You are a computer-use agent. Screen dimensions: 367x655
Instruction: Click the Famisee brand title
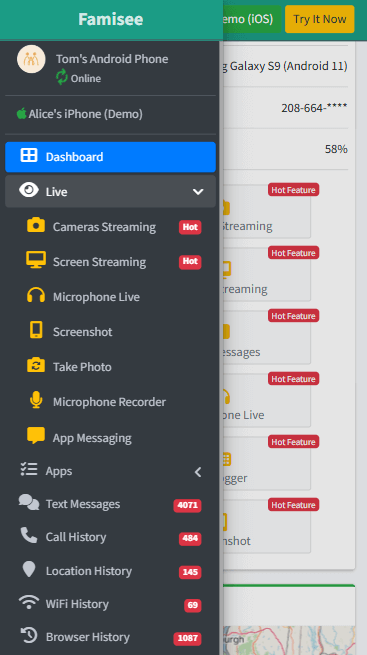coord(111,19)
